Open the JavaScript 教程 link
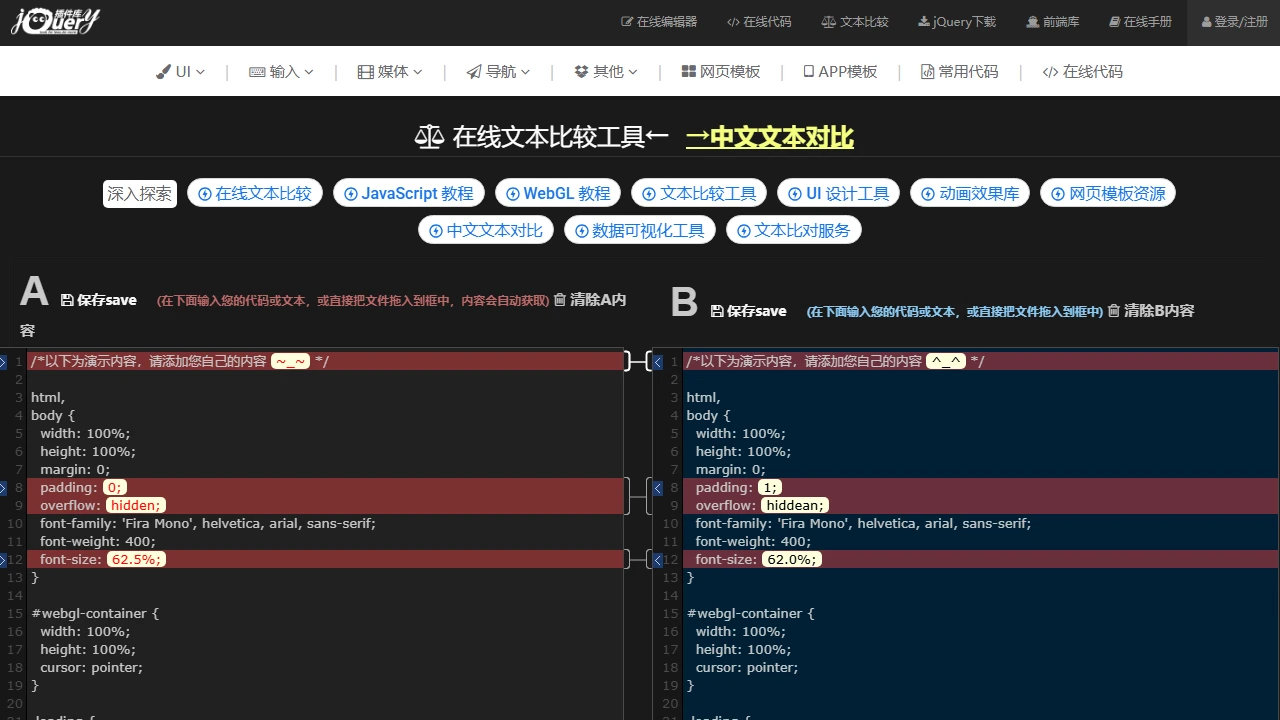 [409, 192]
